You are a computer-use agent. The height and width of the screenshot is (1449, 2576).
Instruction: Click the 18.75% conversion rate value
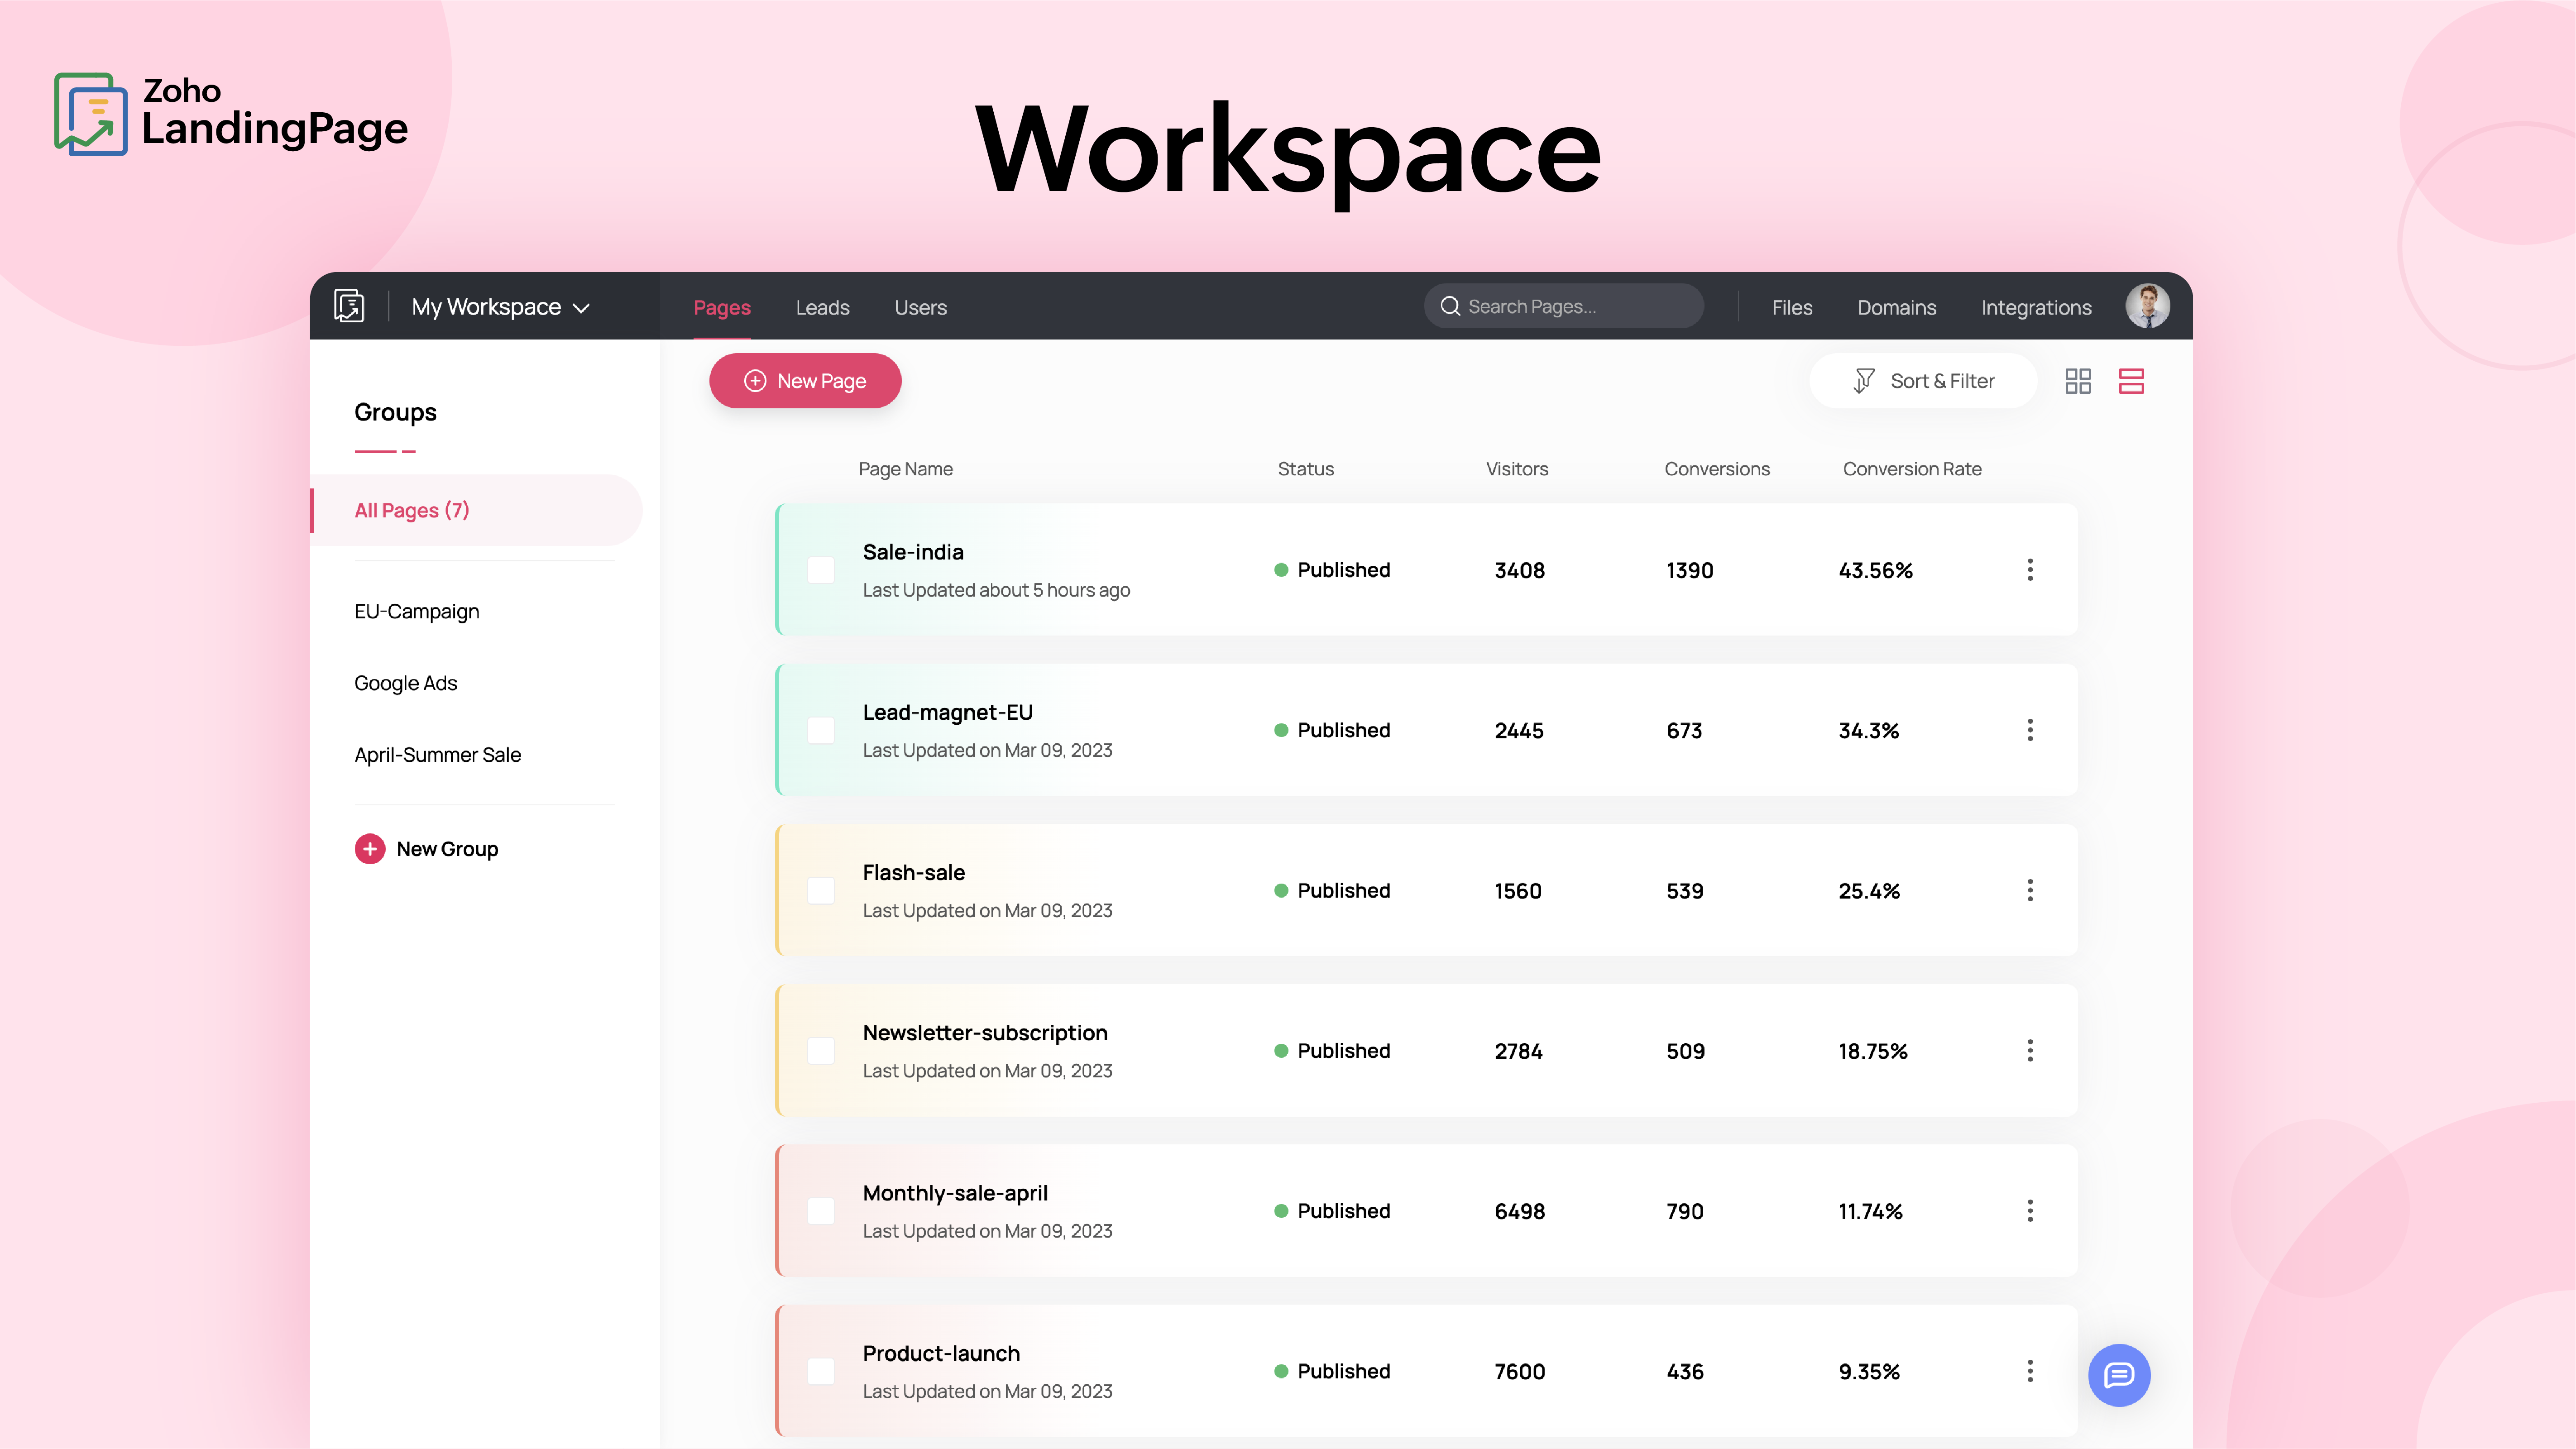(1872, 1051)
